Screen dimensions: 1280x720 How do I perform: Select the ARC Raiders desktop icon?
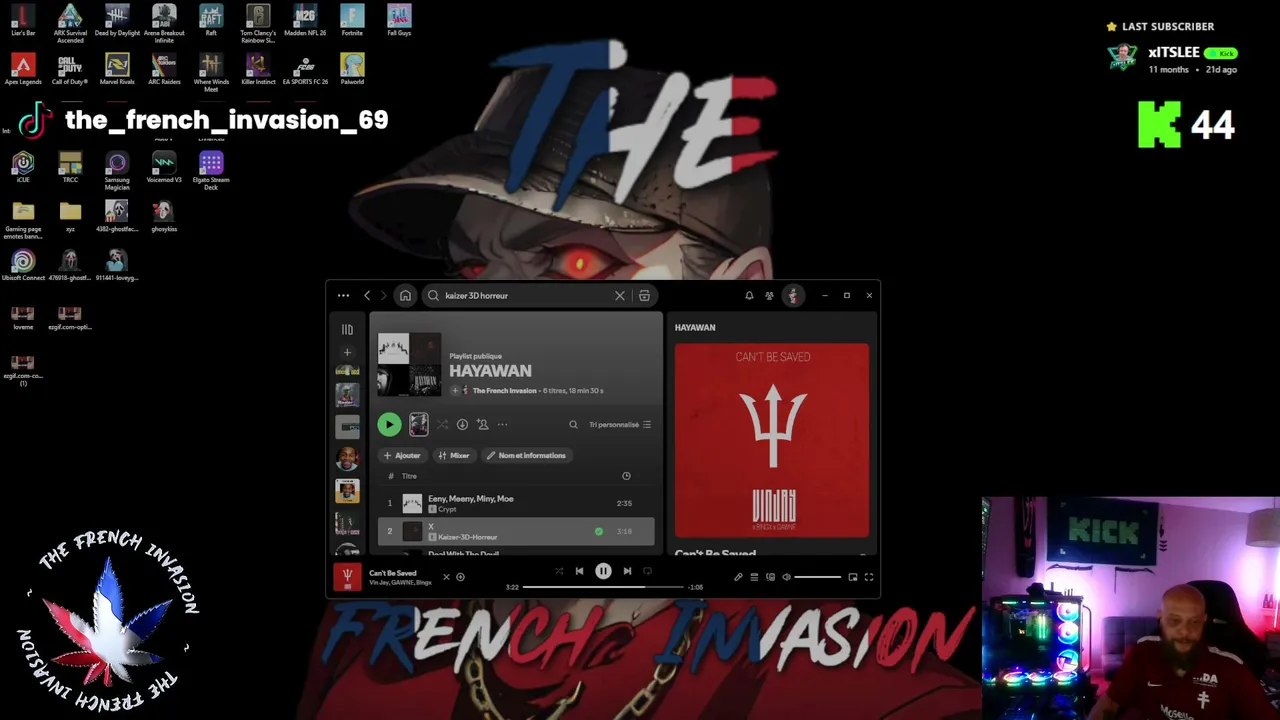click(164, 69)
